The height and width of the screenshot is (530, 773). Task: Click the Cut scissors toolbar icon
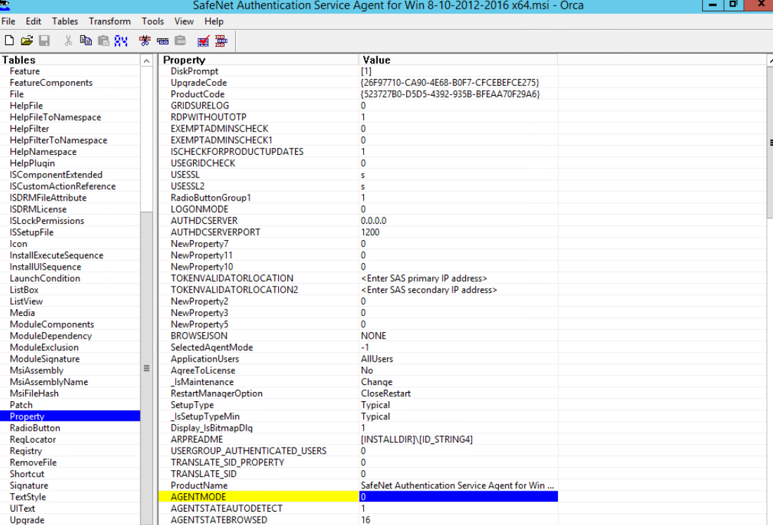click(68, 40)
